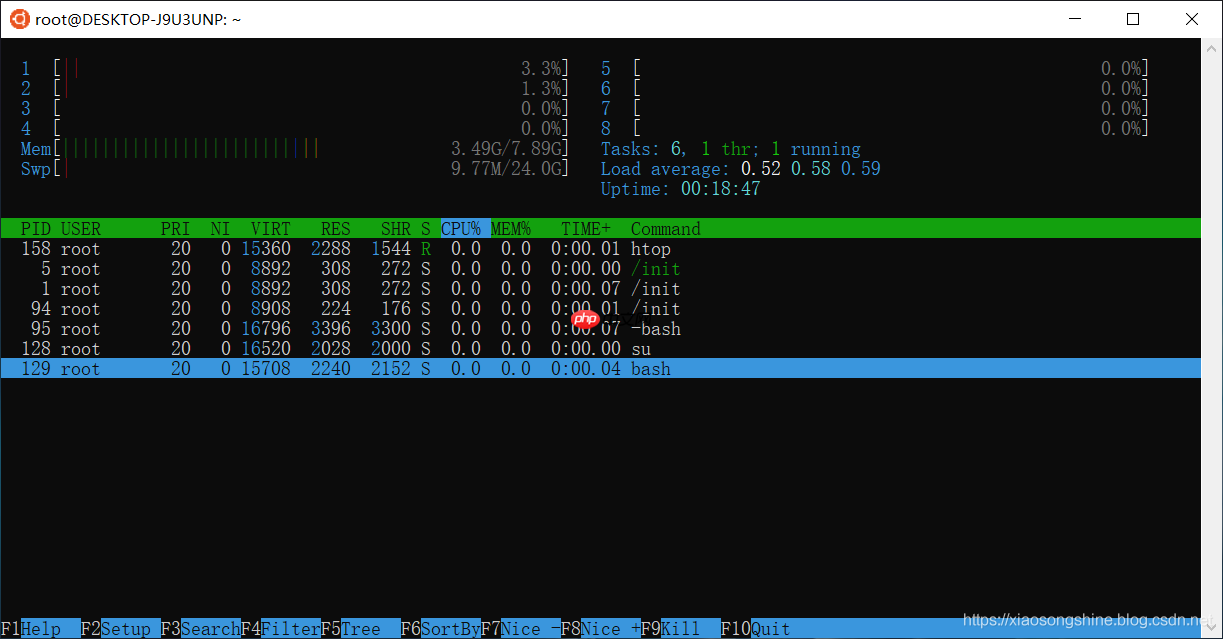Sort by the PID column header
The width and height of the screenshot is (1223, 639).
coord(36,229)
